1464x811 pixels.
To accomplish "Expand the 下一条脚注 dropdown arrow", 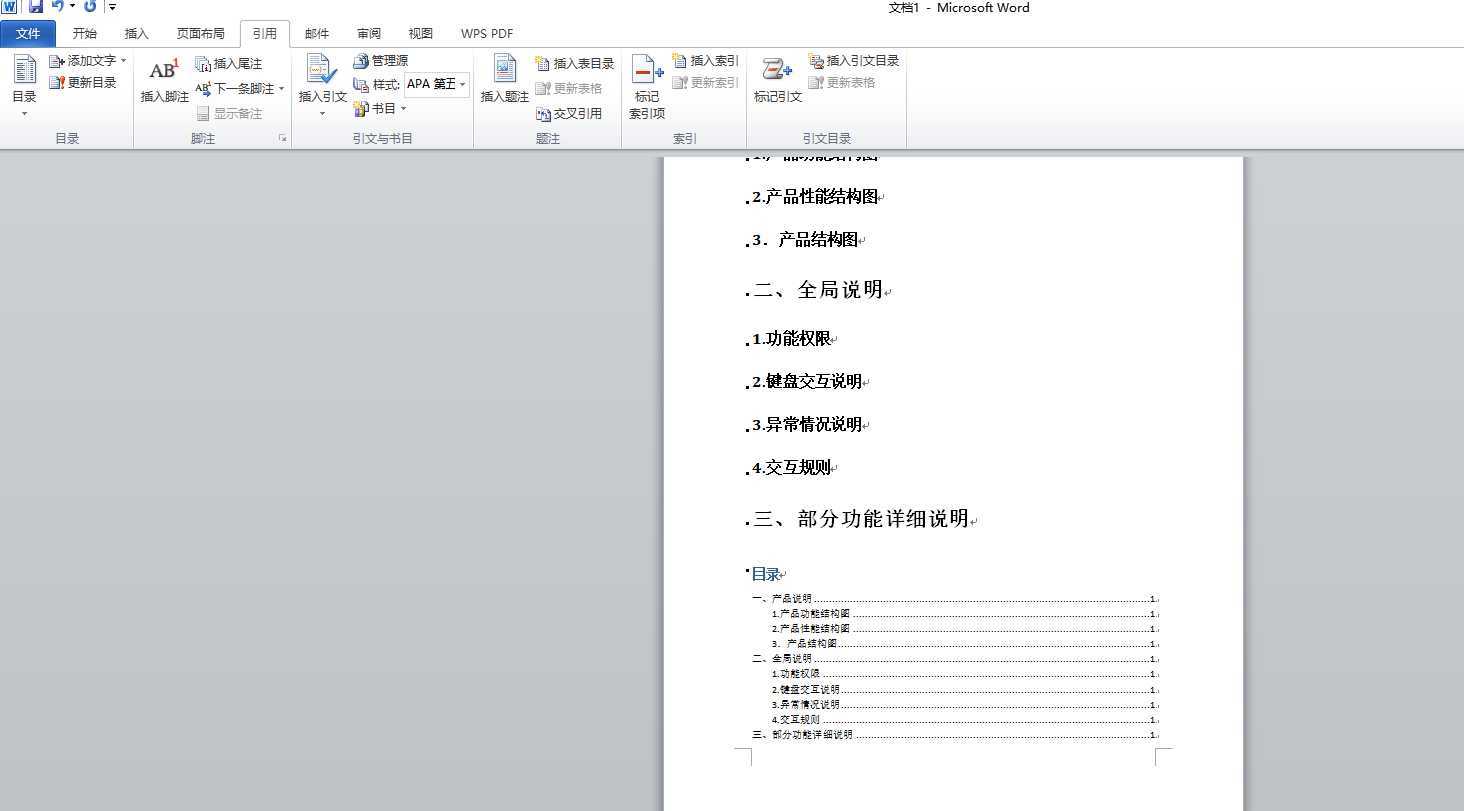I will (x=281, y=88).
